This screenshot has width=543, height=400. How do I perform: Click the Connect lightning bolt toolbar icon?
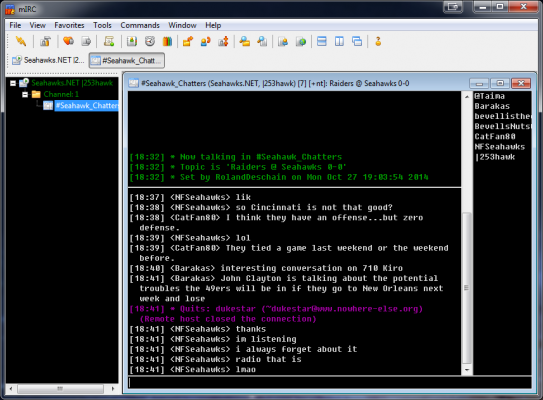point(21,41)
